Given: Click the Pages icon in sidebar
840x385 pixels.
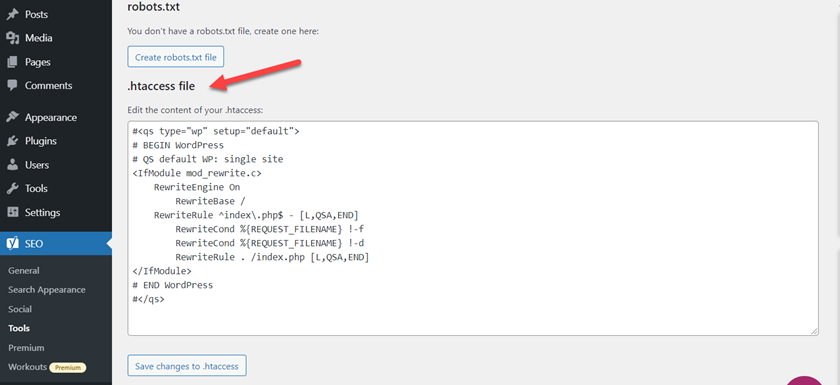Looking at the screenshot, I should point(13,62).
